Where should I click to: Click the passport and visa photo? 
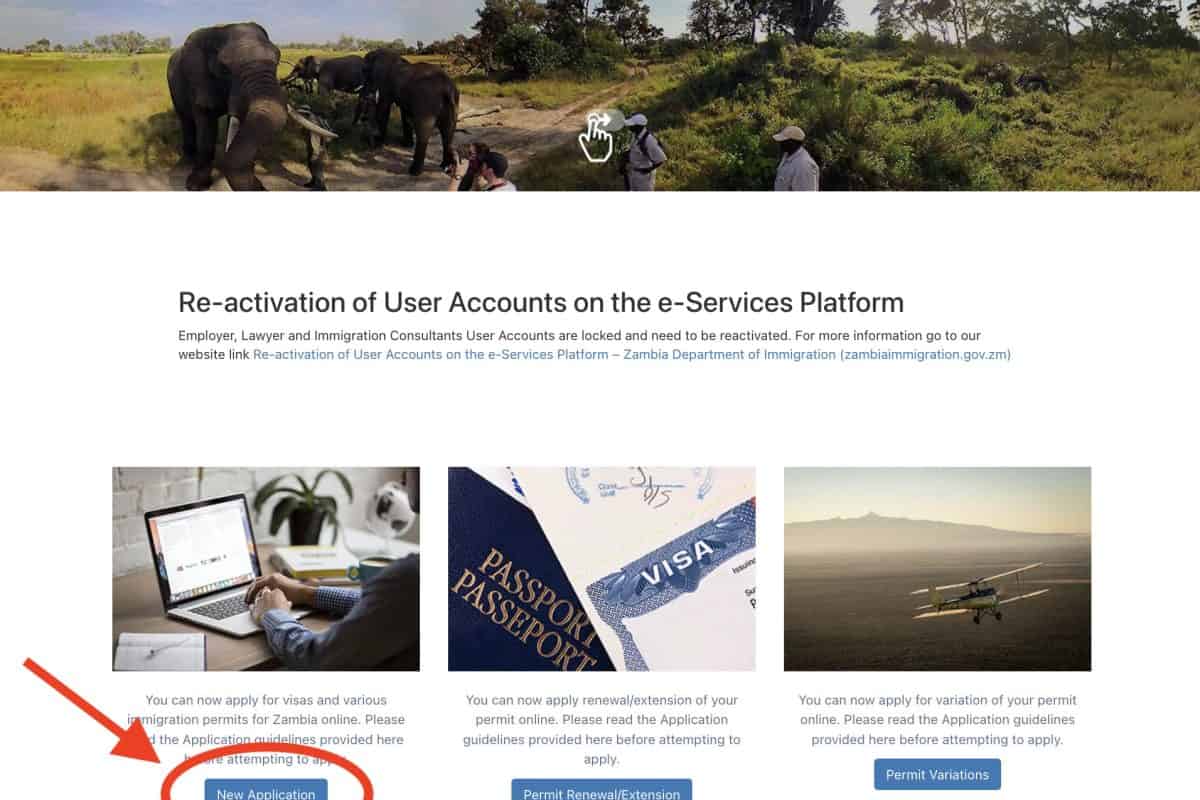tap(601, 569)
